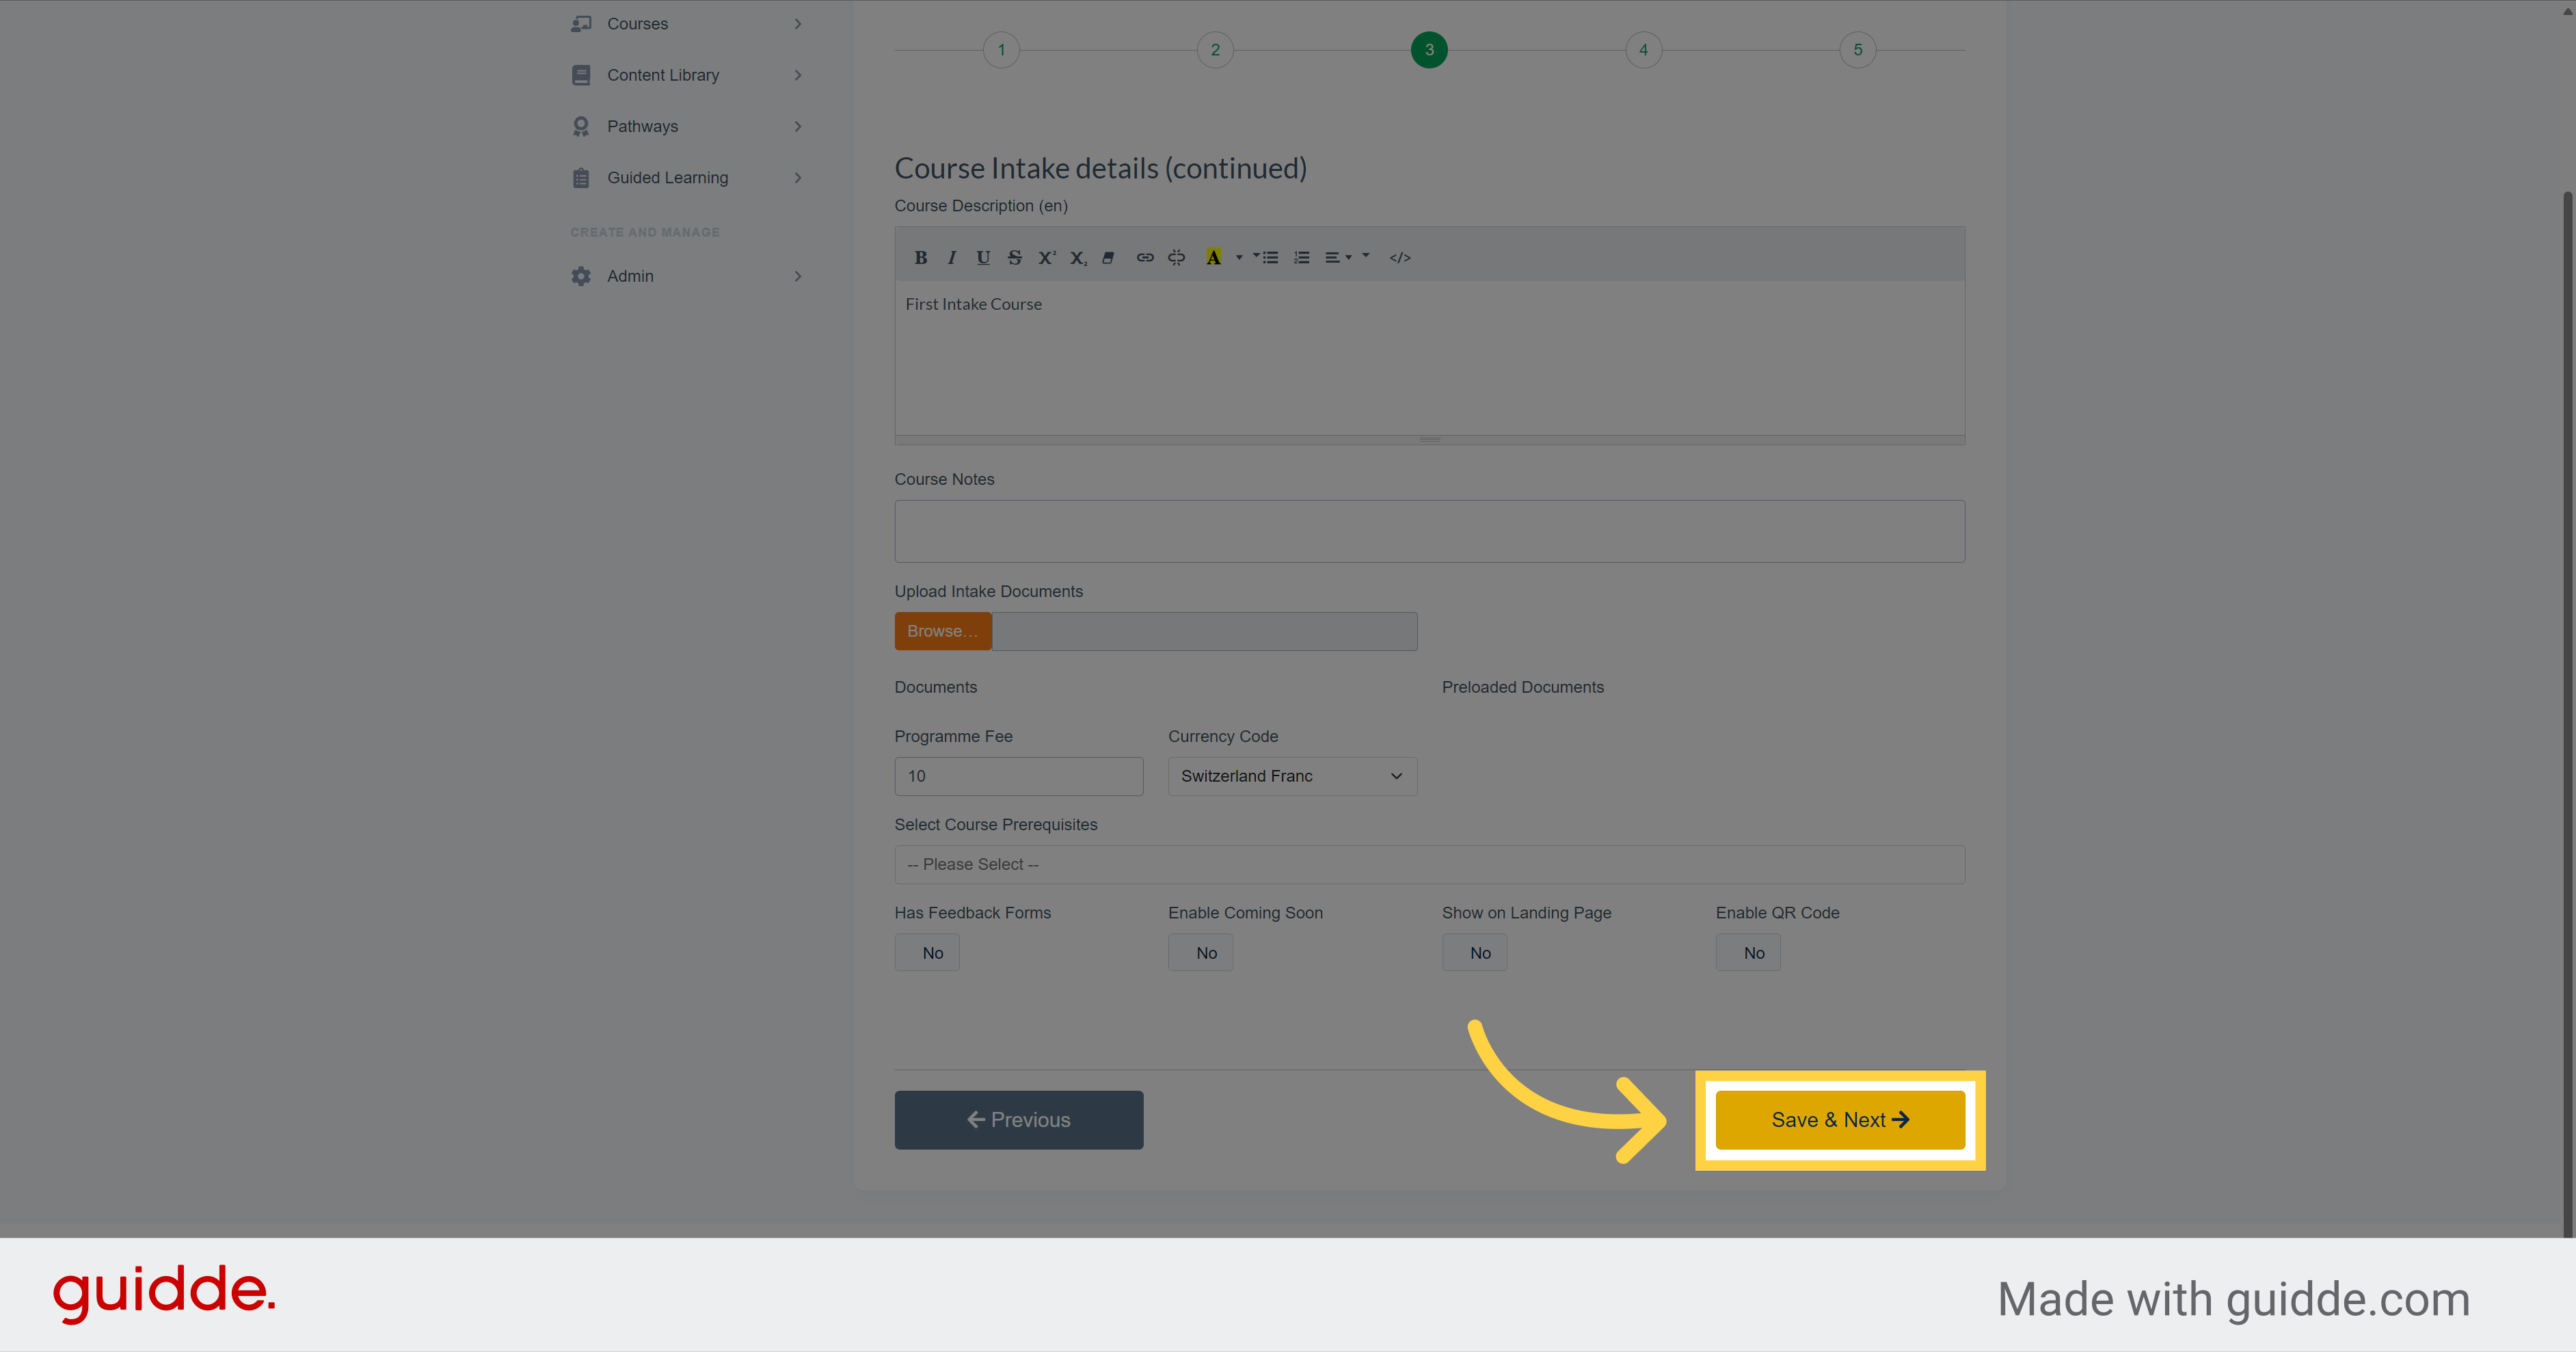2576x1352 pixels.
Task: Expand the Content Library chevron
Action: 798,75
